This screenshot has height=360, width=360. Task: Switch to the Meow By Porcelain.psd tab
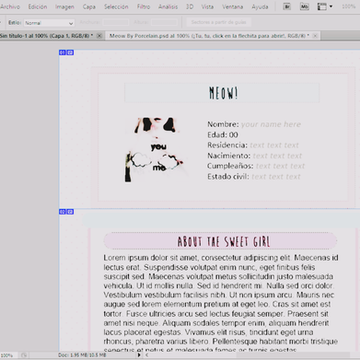(209, 36)
